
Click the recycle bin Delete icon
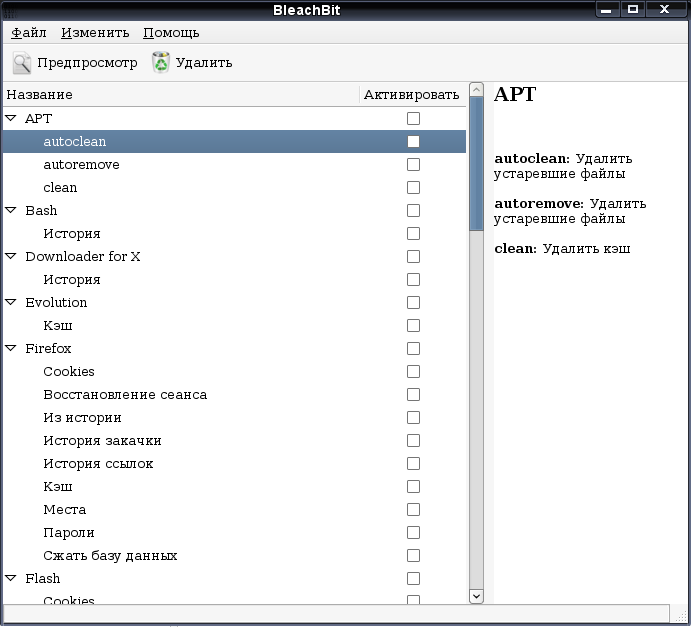click(161, 62)
